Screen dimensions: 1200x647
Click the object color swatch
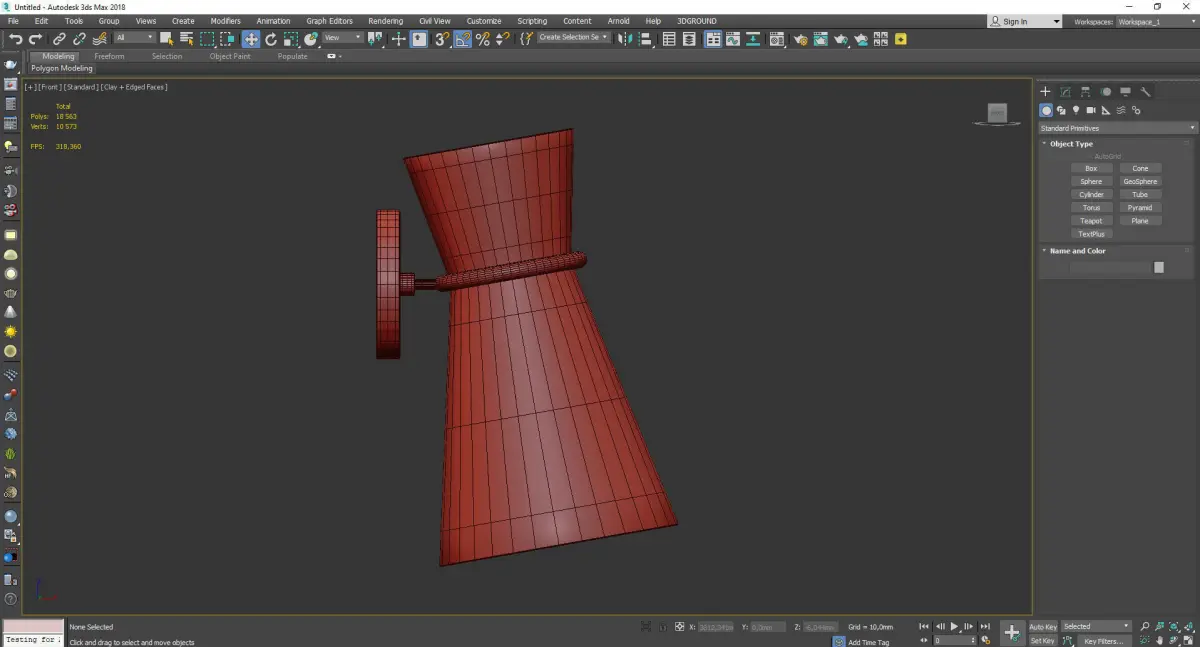[x=1159, y=267]
